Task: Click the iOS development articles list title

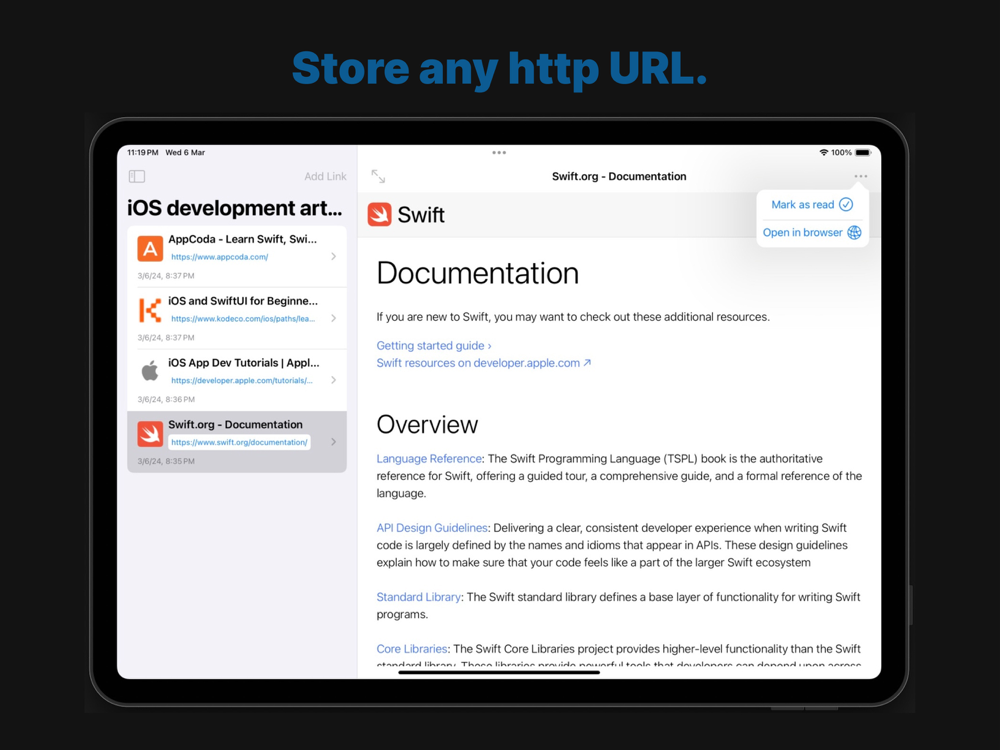Action: click(235, 209)
